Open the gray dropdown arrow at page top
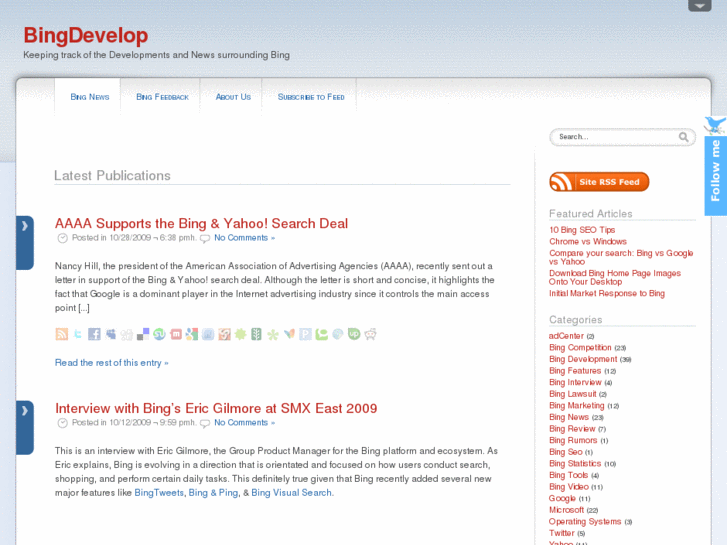This screenshot has height=545, width=727. click(700, 6)
